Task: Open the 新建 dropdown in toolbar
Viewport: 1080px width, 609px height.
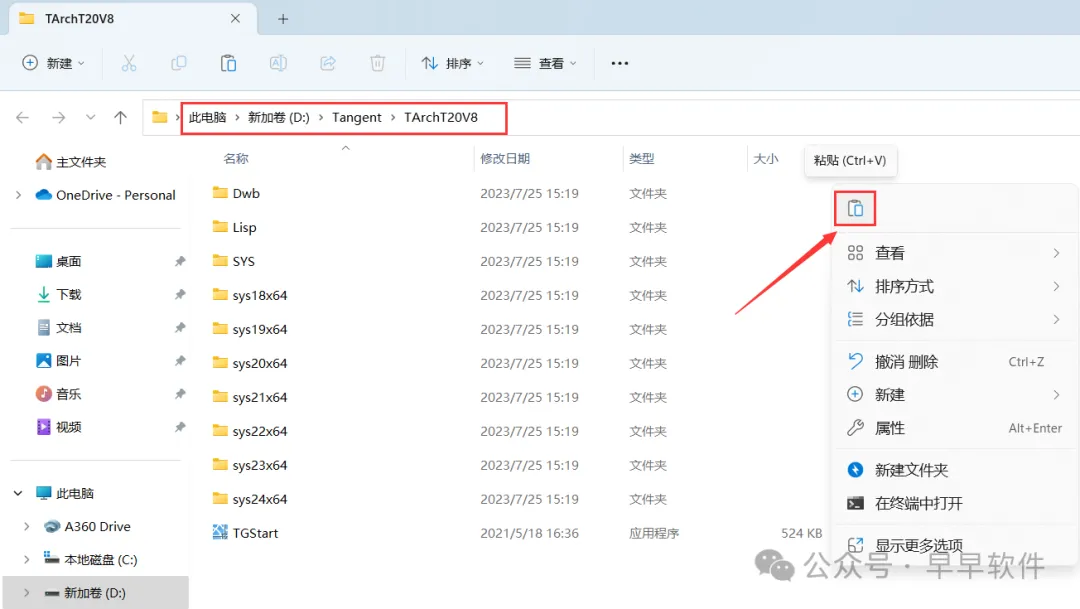Action: 53,63
